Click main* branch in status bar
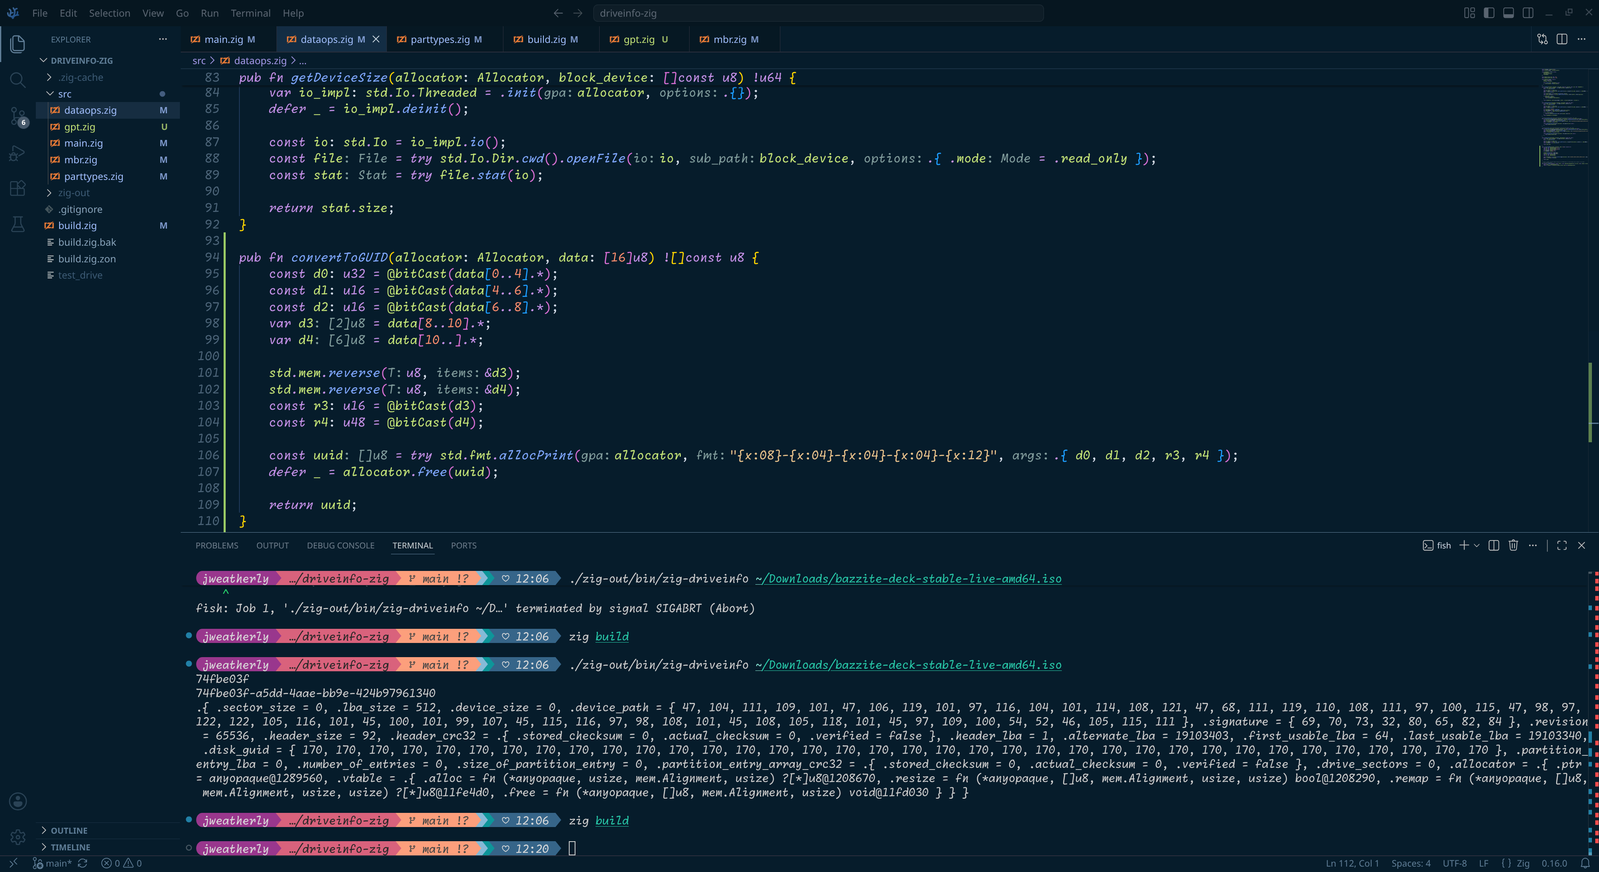Viewport: 1599px width, 872px height. [x=52, y=863]
